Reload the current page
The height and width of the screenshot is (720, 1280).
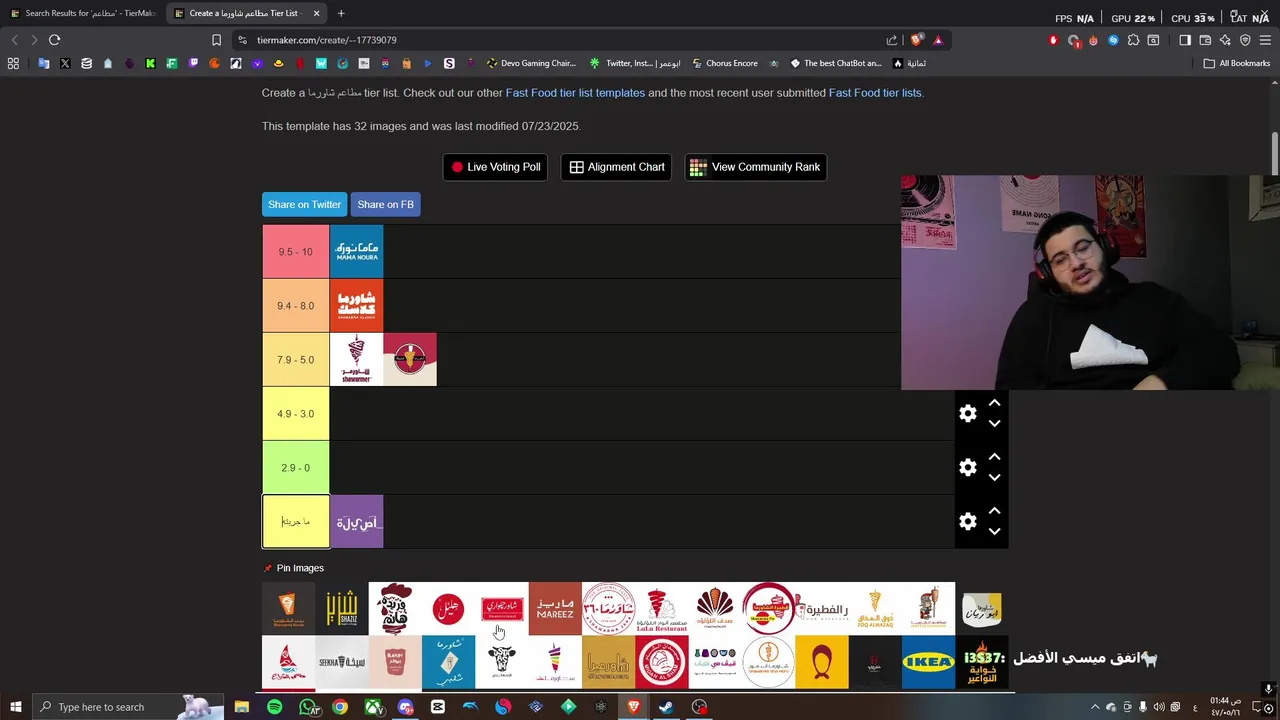54,40
